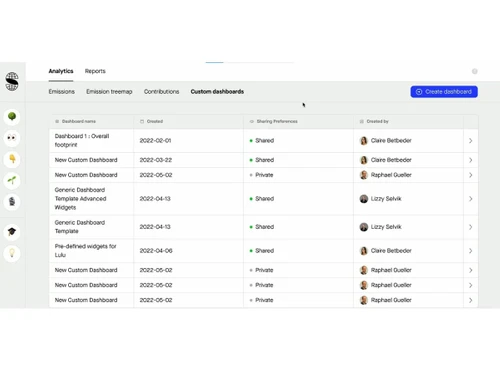500x375 pixels.
Task: Open the Emission treemap sub-tab
Action: pos(109,92)
